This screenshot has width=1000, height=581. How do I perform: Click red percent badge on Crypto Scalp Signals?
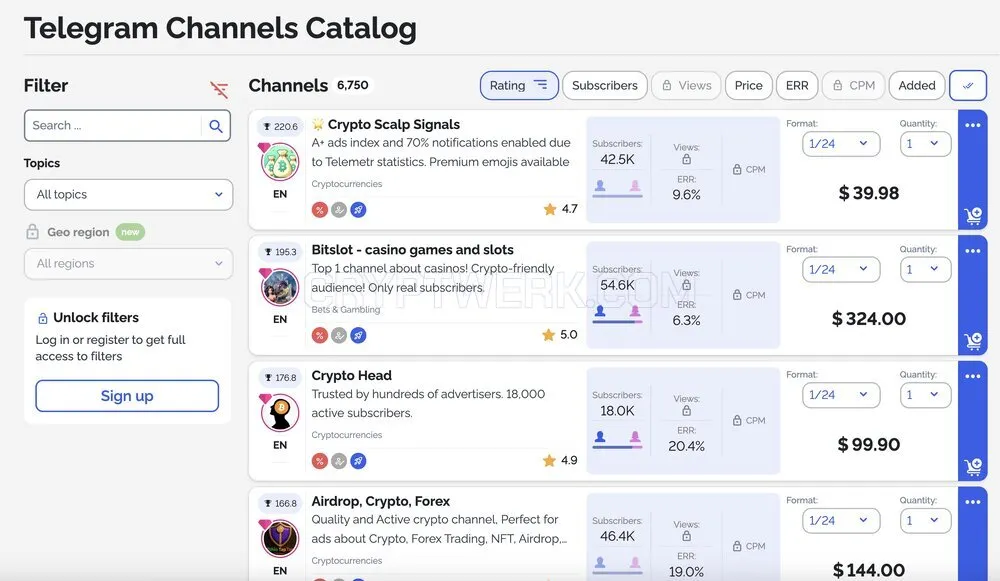[320, 210]
